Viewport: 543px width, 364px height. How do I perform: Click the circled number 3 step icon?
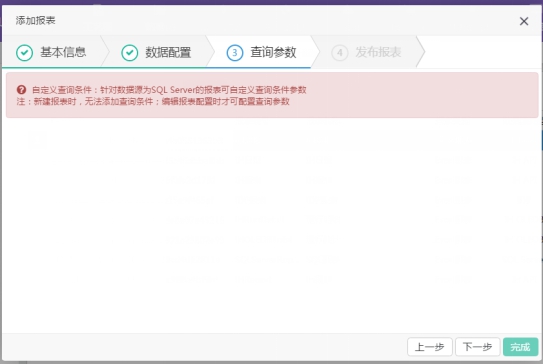[235, 53]
